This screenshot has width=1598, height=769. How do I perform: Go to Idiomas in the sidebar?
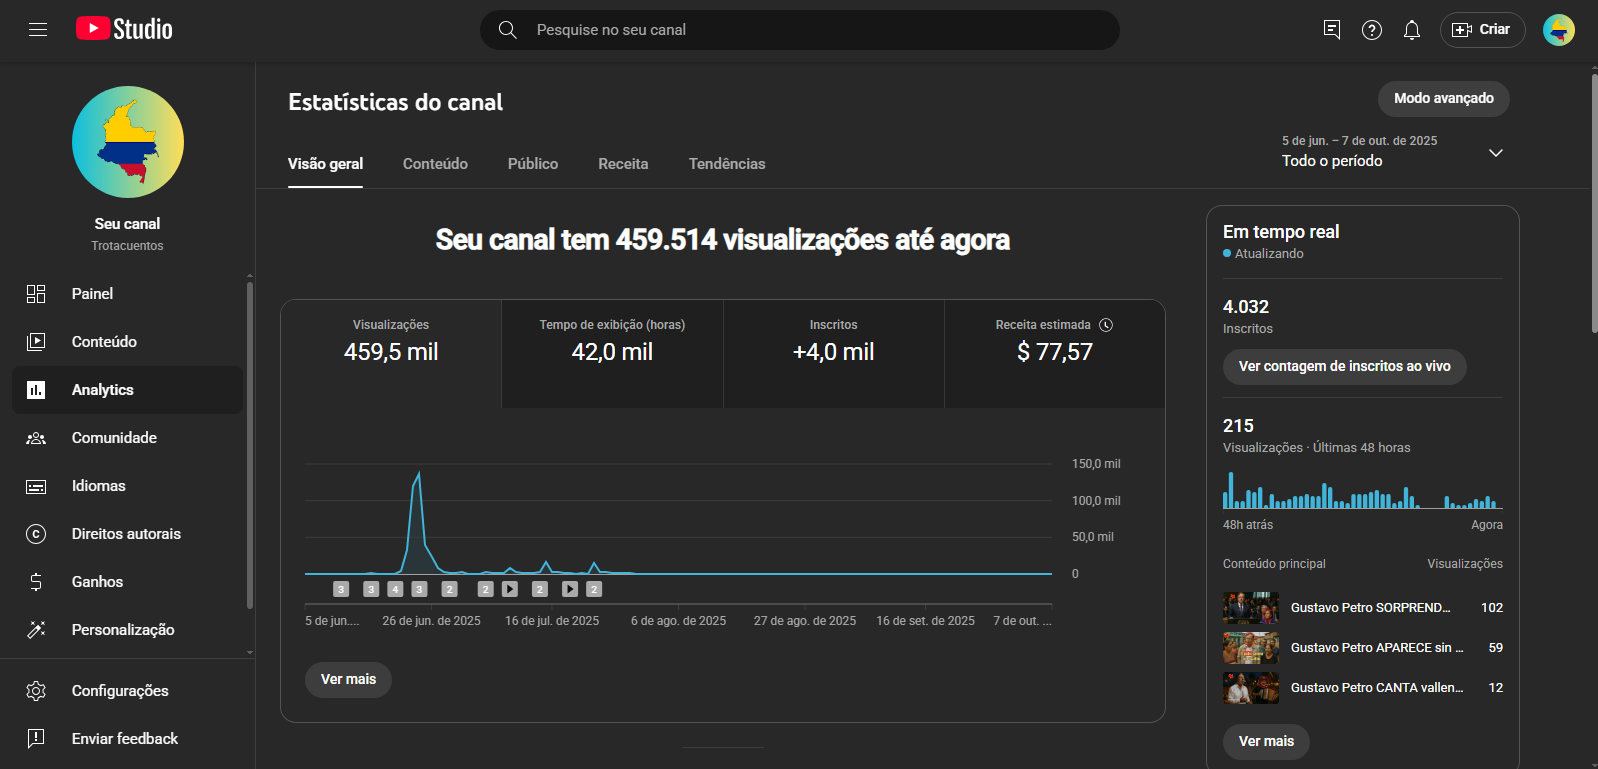[127, 486]
